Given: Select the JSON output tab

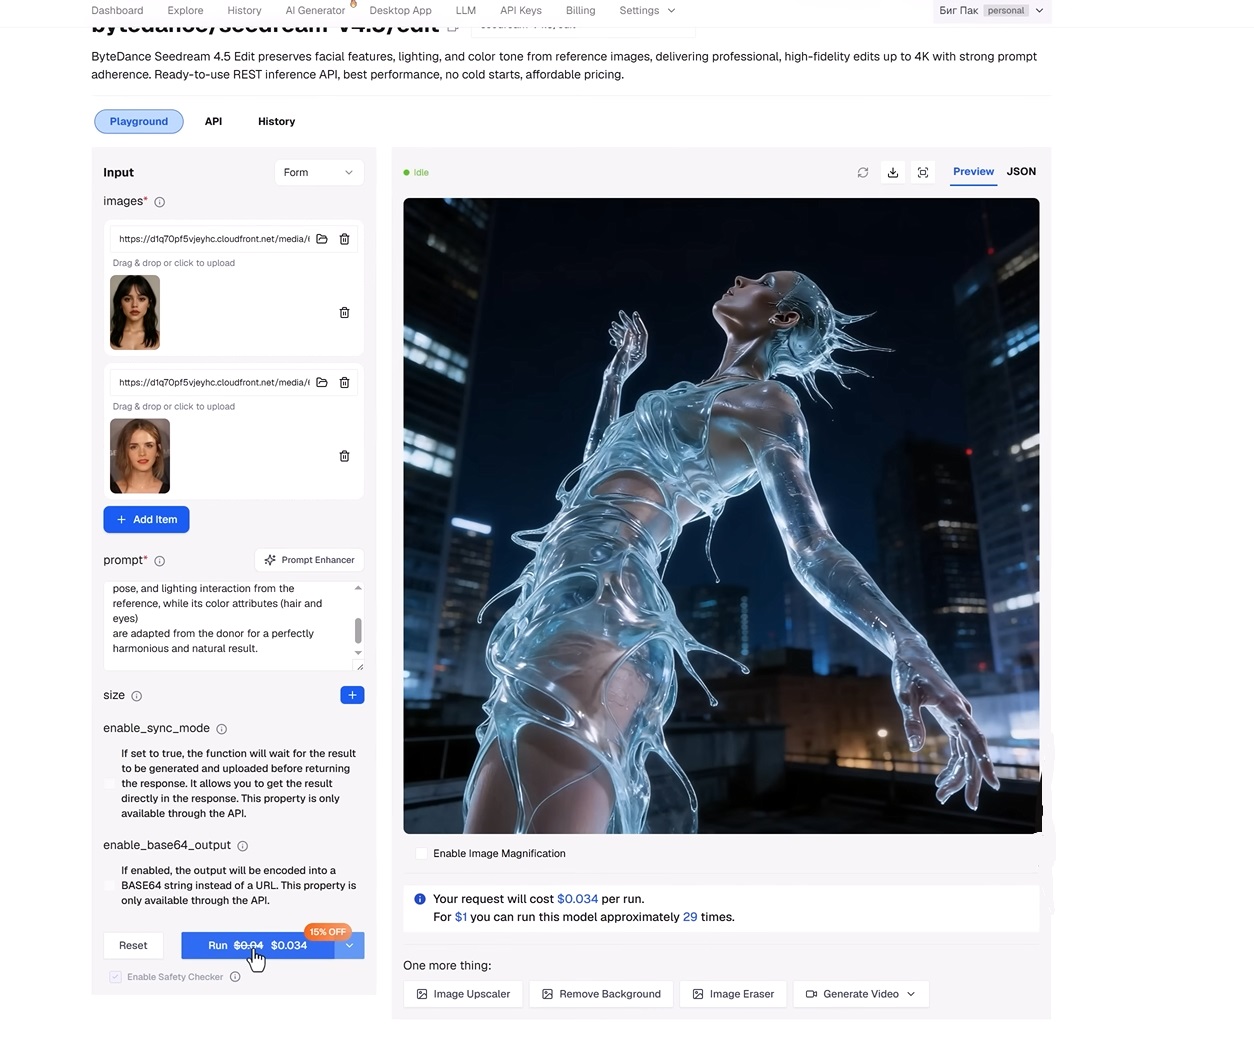Looking at the screenshot, I should coord(1021,171).
